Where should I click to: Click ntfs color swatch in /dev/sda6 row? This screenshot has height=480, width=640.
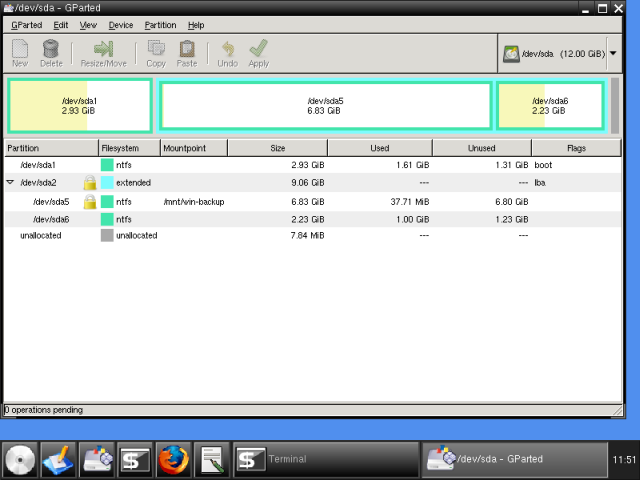(x=107, y=219)
